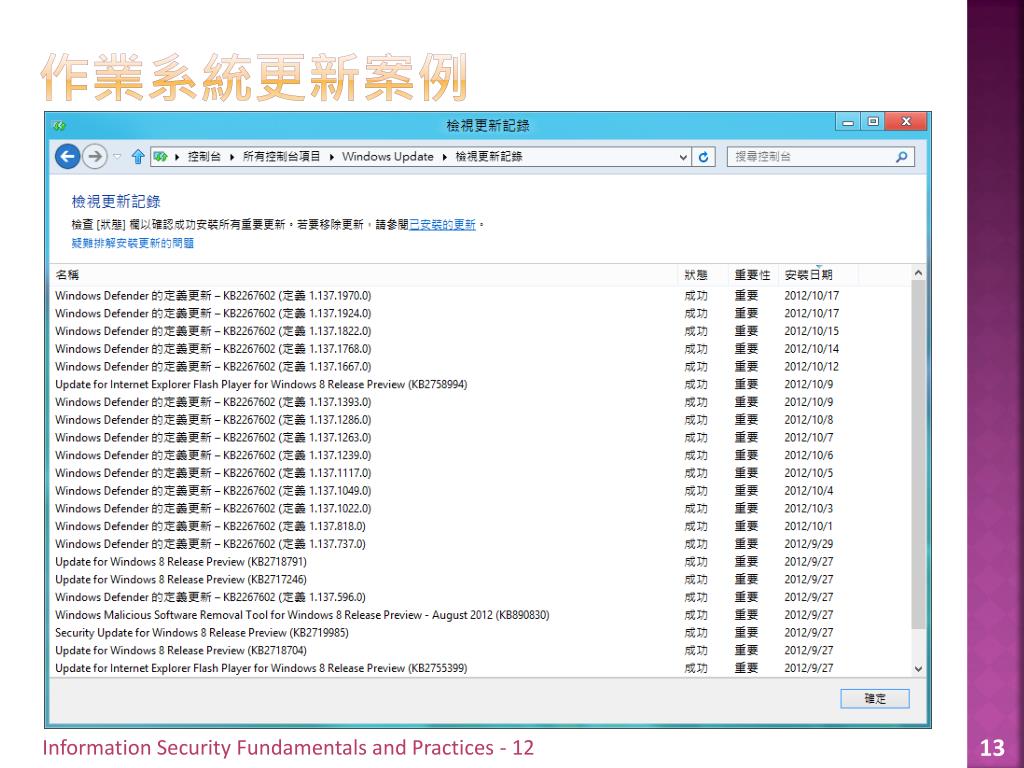Select Update for Windows 8 KB2718704 row
Screen dimensions: 1024x768
[481, 650]
